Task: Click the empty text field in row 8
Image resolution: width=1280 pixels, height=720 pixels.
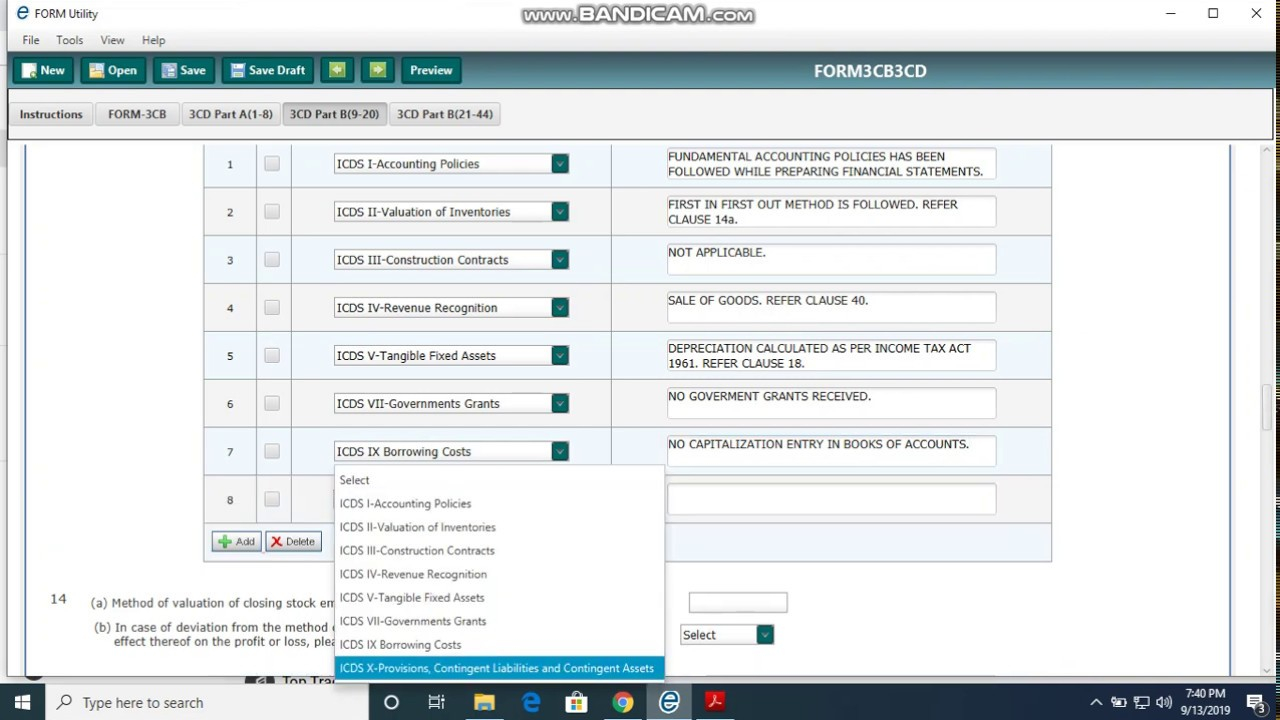Action: (x=831, y=500)
